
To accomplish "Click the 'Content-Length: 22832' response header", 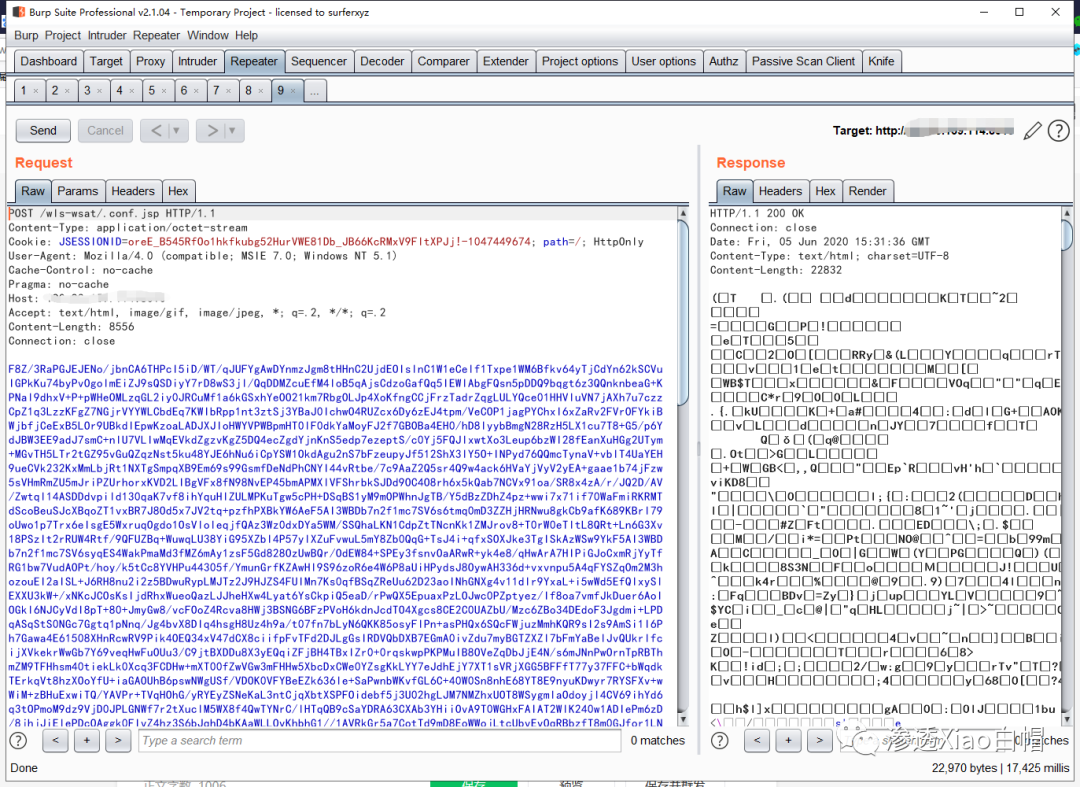I will point(776,270).
